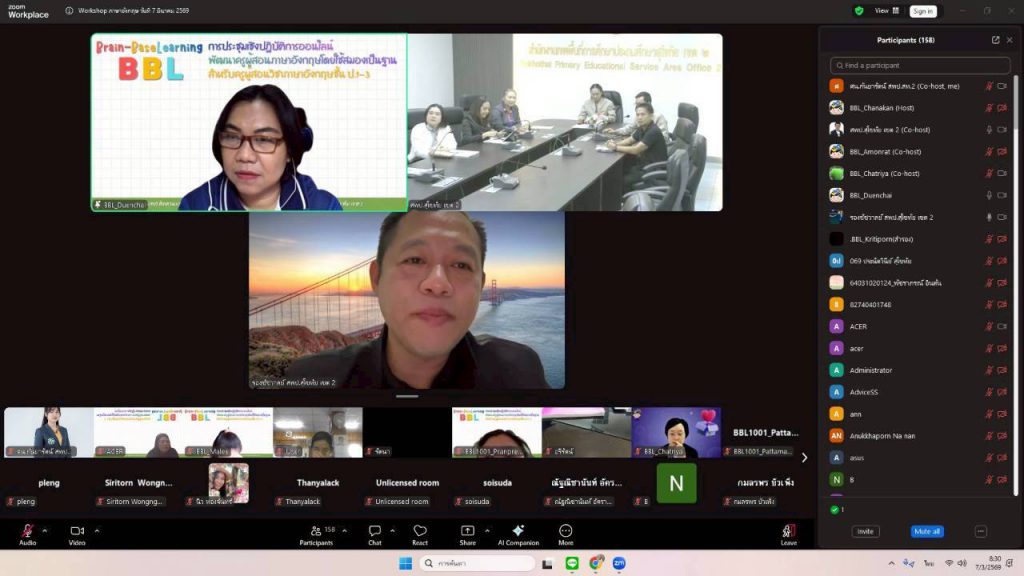
Task: Click the Invite button in Participants panel
Action: (865, 531)
